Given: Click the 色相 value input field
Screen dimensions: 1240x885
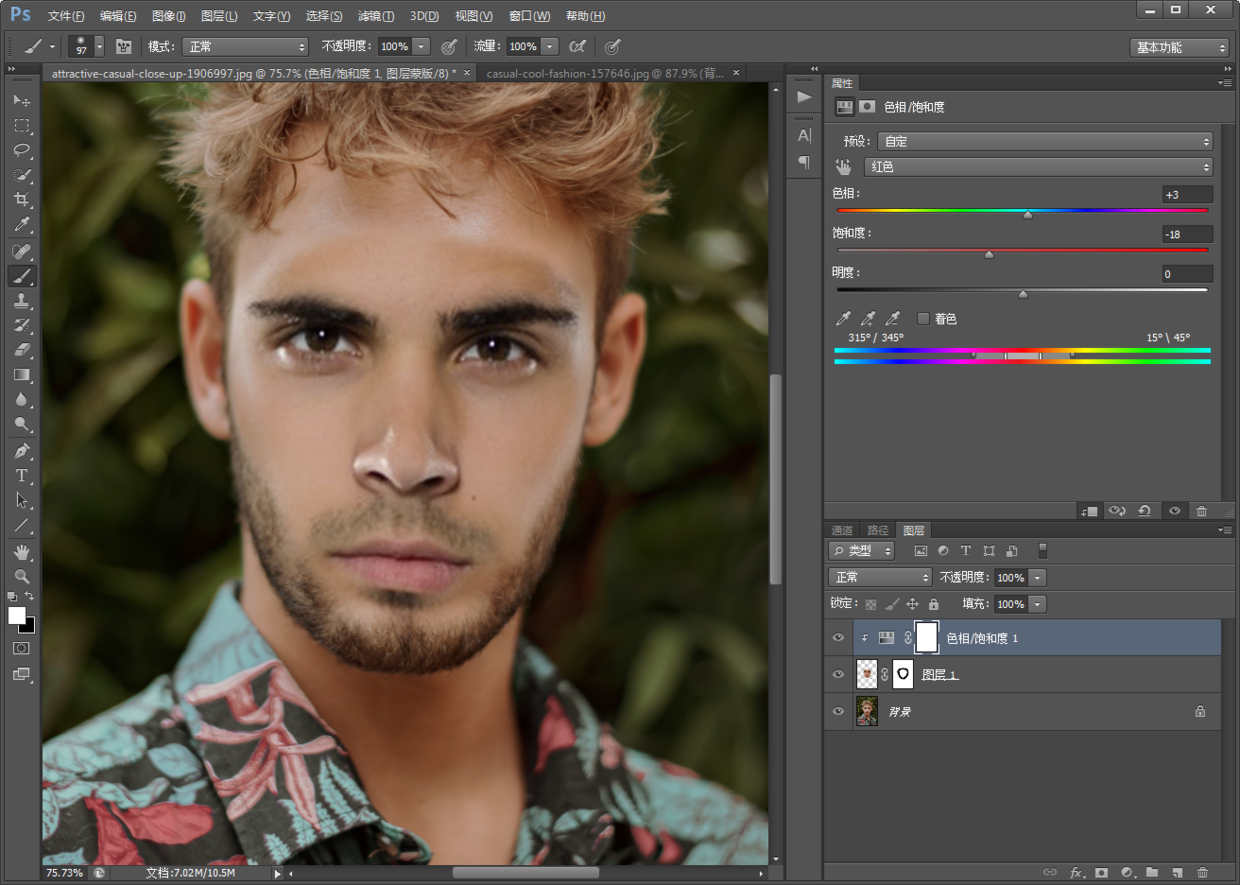Looking at the screenshot, I should [x=1187, y=195].
